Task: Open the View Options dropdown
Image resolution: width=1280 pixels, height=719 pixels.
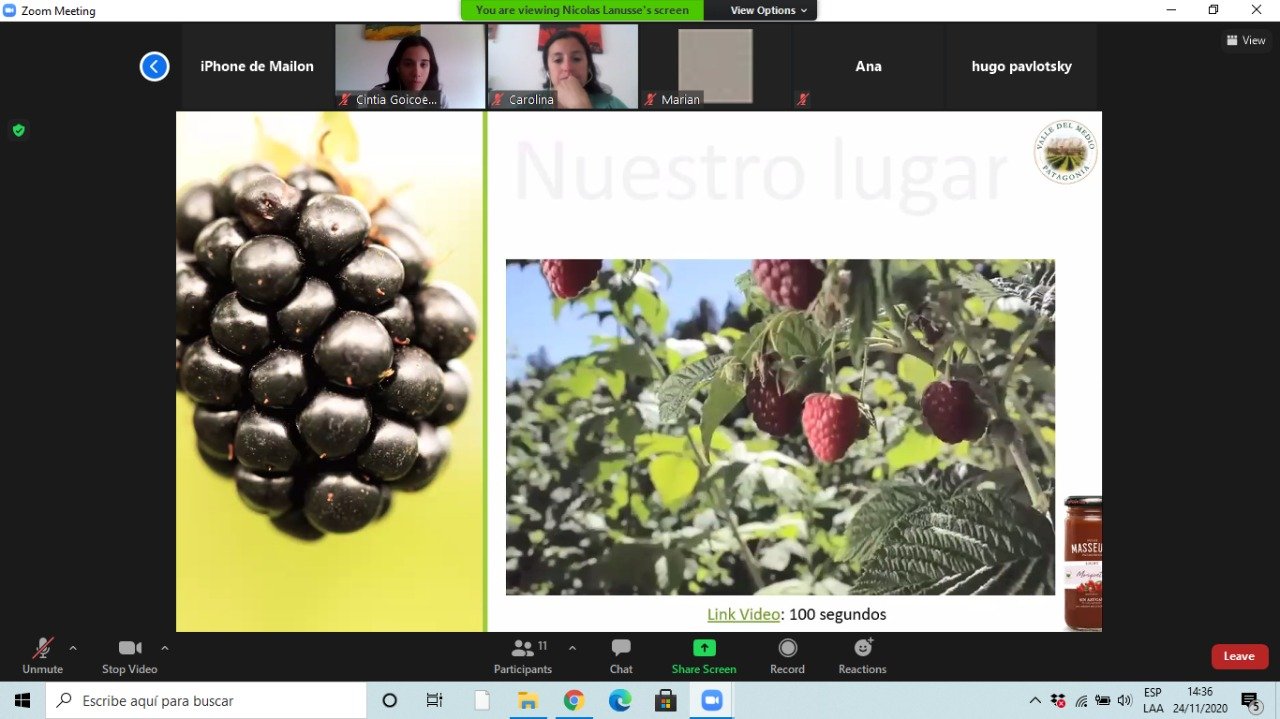Action: (768, 10)
